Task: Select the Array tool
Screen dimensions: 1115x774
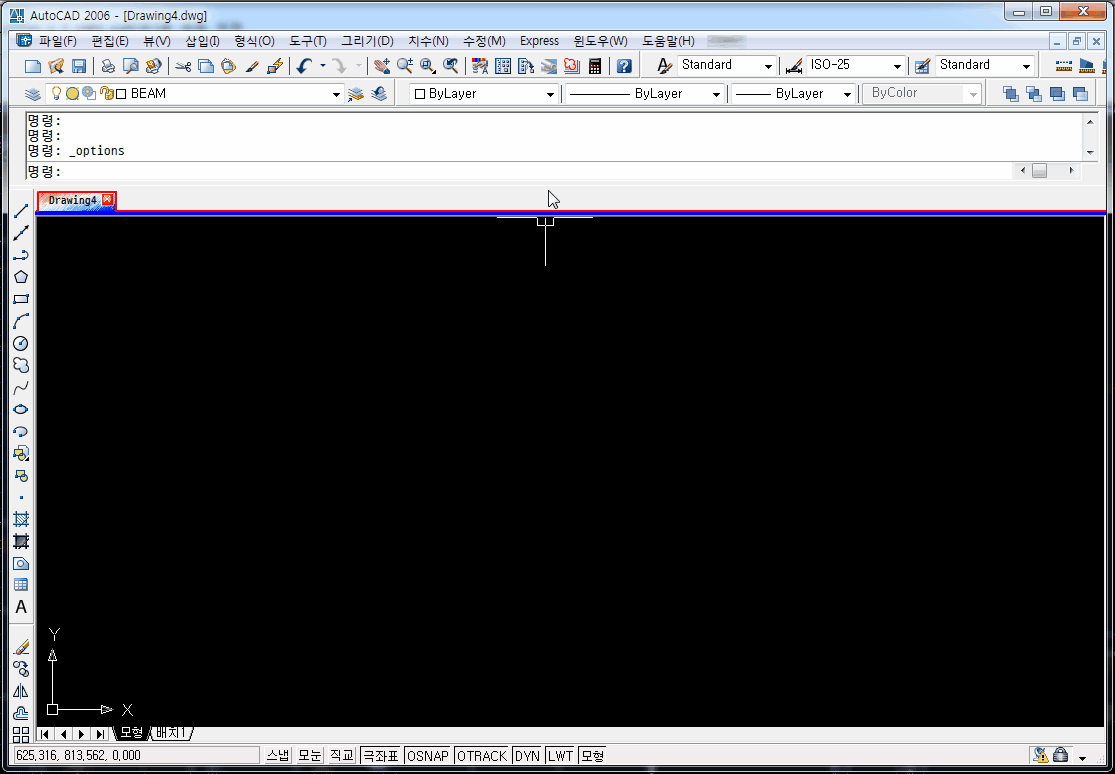Action: pos(21,735)
